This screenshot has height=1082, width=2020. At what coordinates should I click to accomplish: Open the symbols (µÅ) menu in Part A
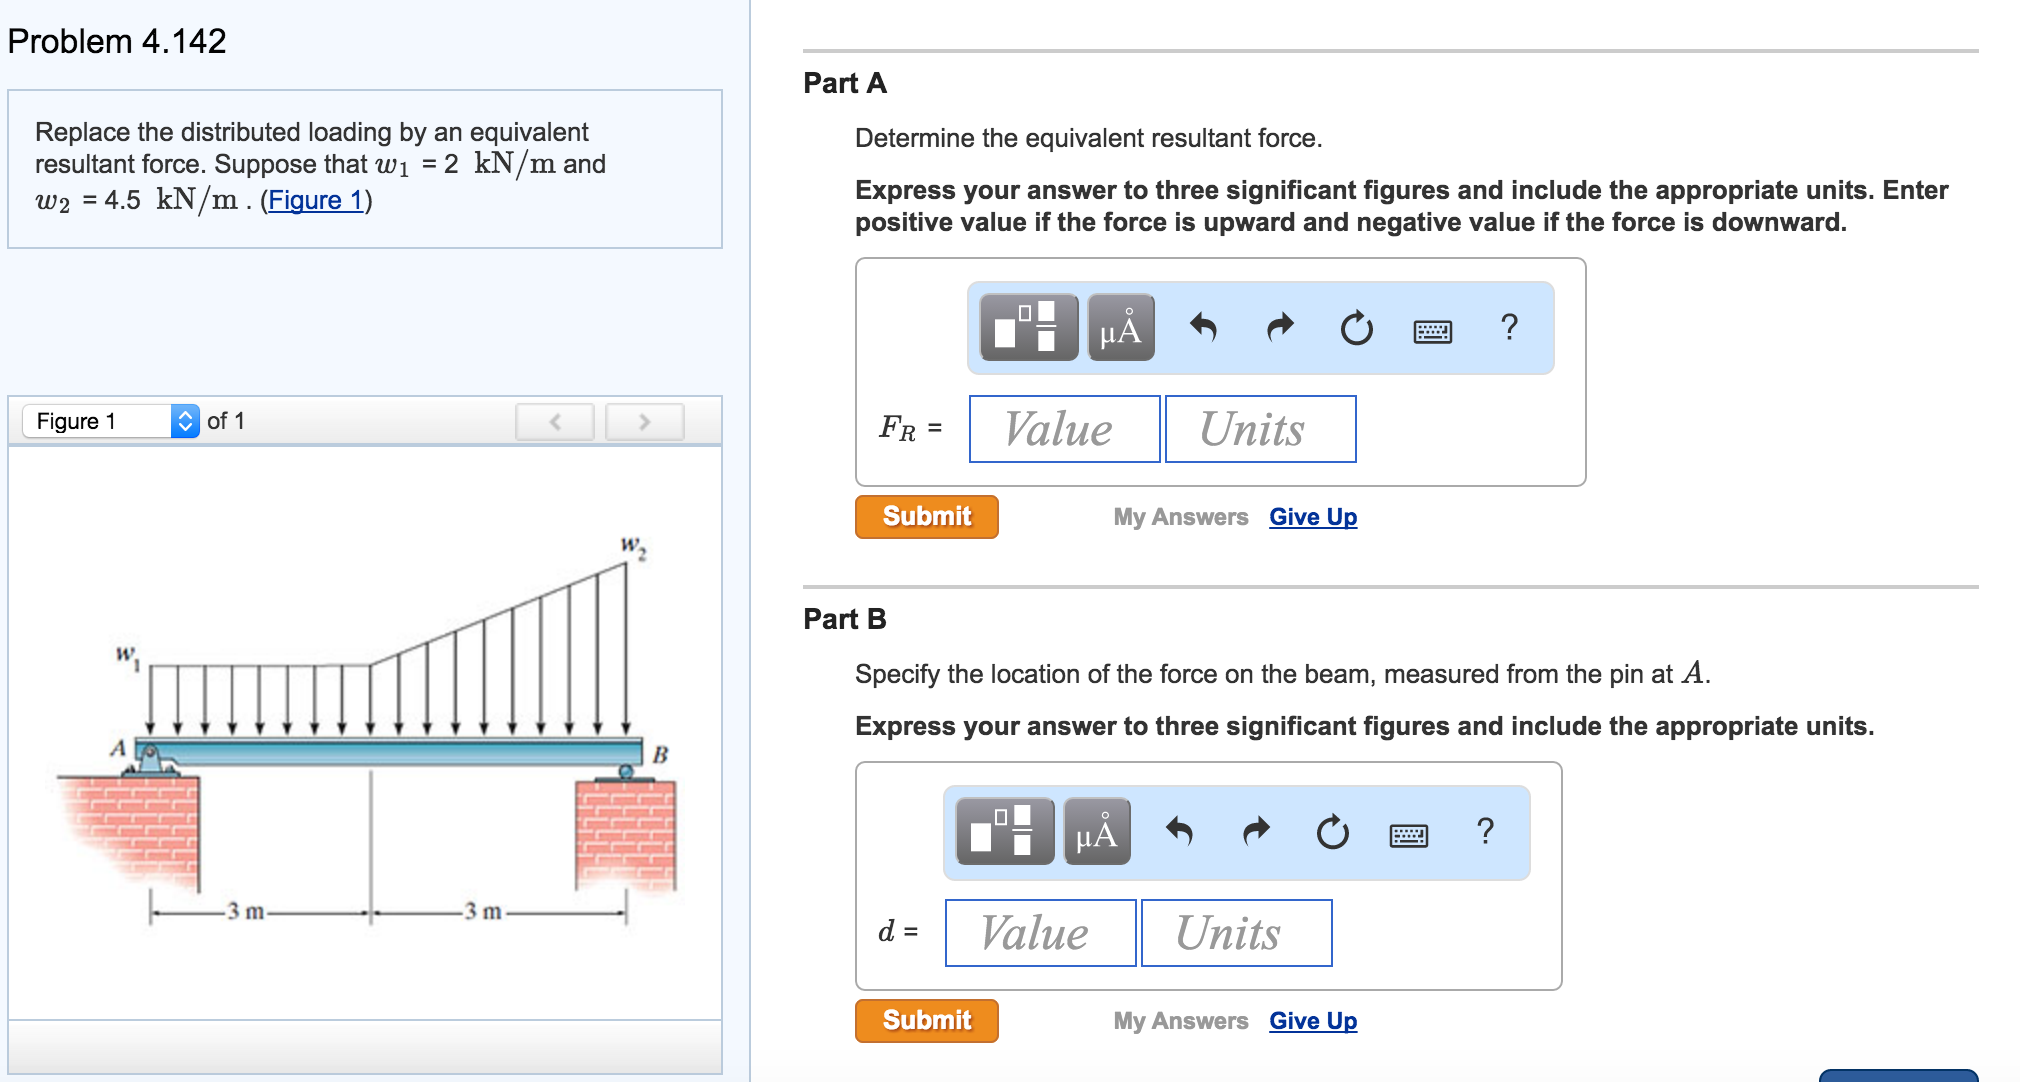pyautogui.click(x=1121, y=328)
